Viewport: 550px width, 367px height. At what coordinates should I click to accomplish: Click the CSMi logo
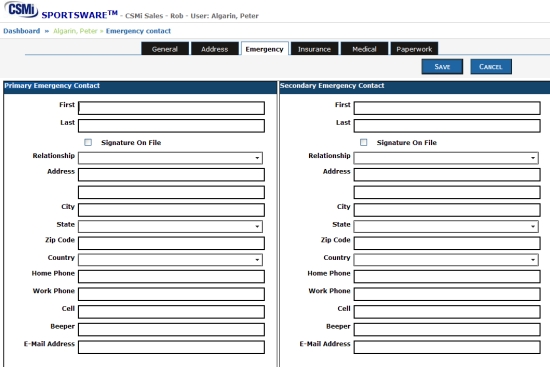click(x=21, y=9)
